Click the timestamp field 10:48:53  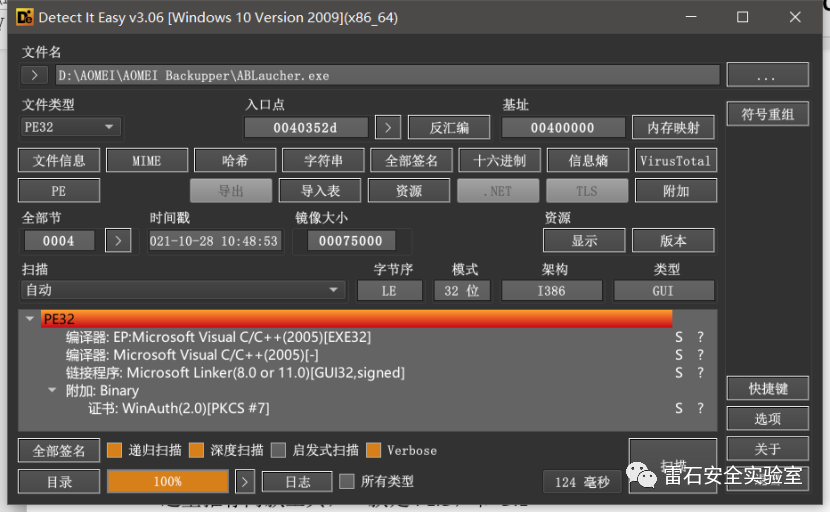[x=214, y=241]
